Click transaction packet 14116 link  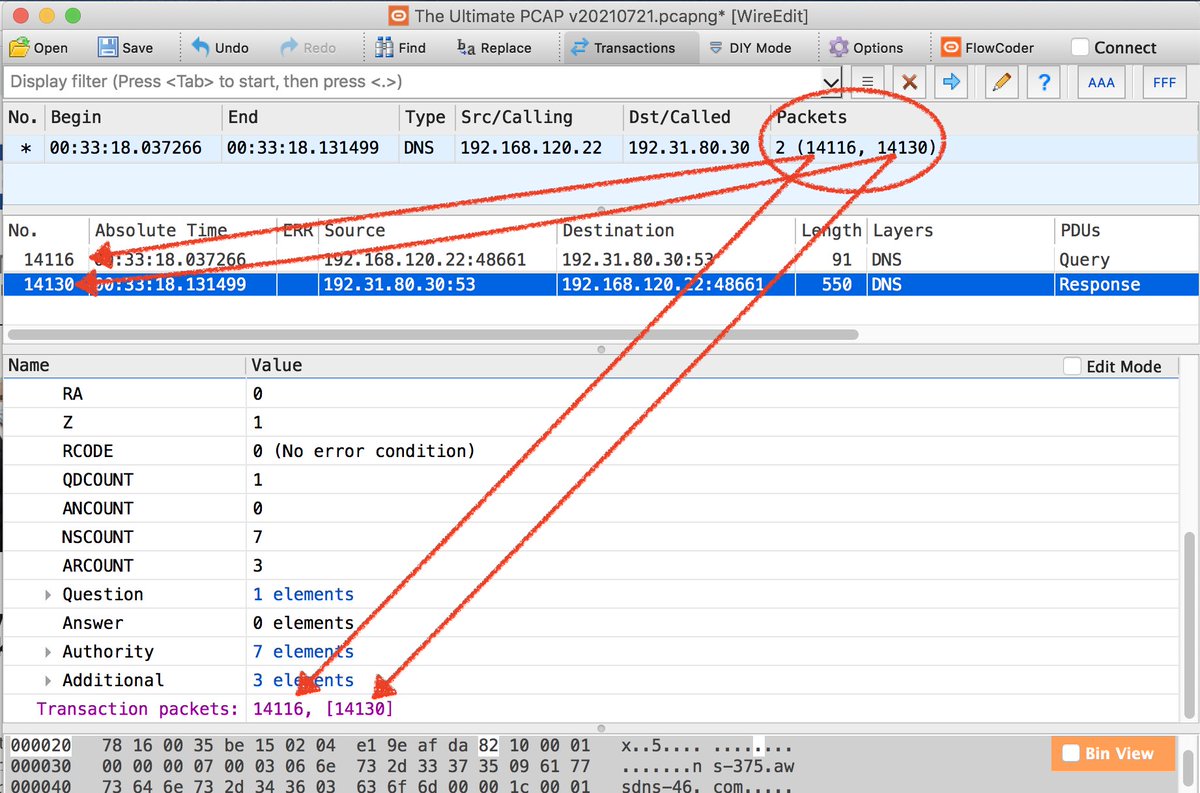click(277, 709)
